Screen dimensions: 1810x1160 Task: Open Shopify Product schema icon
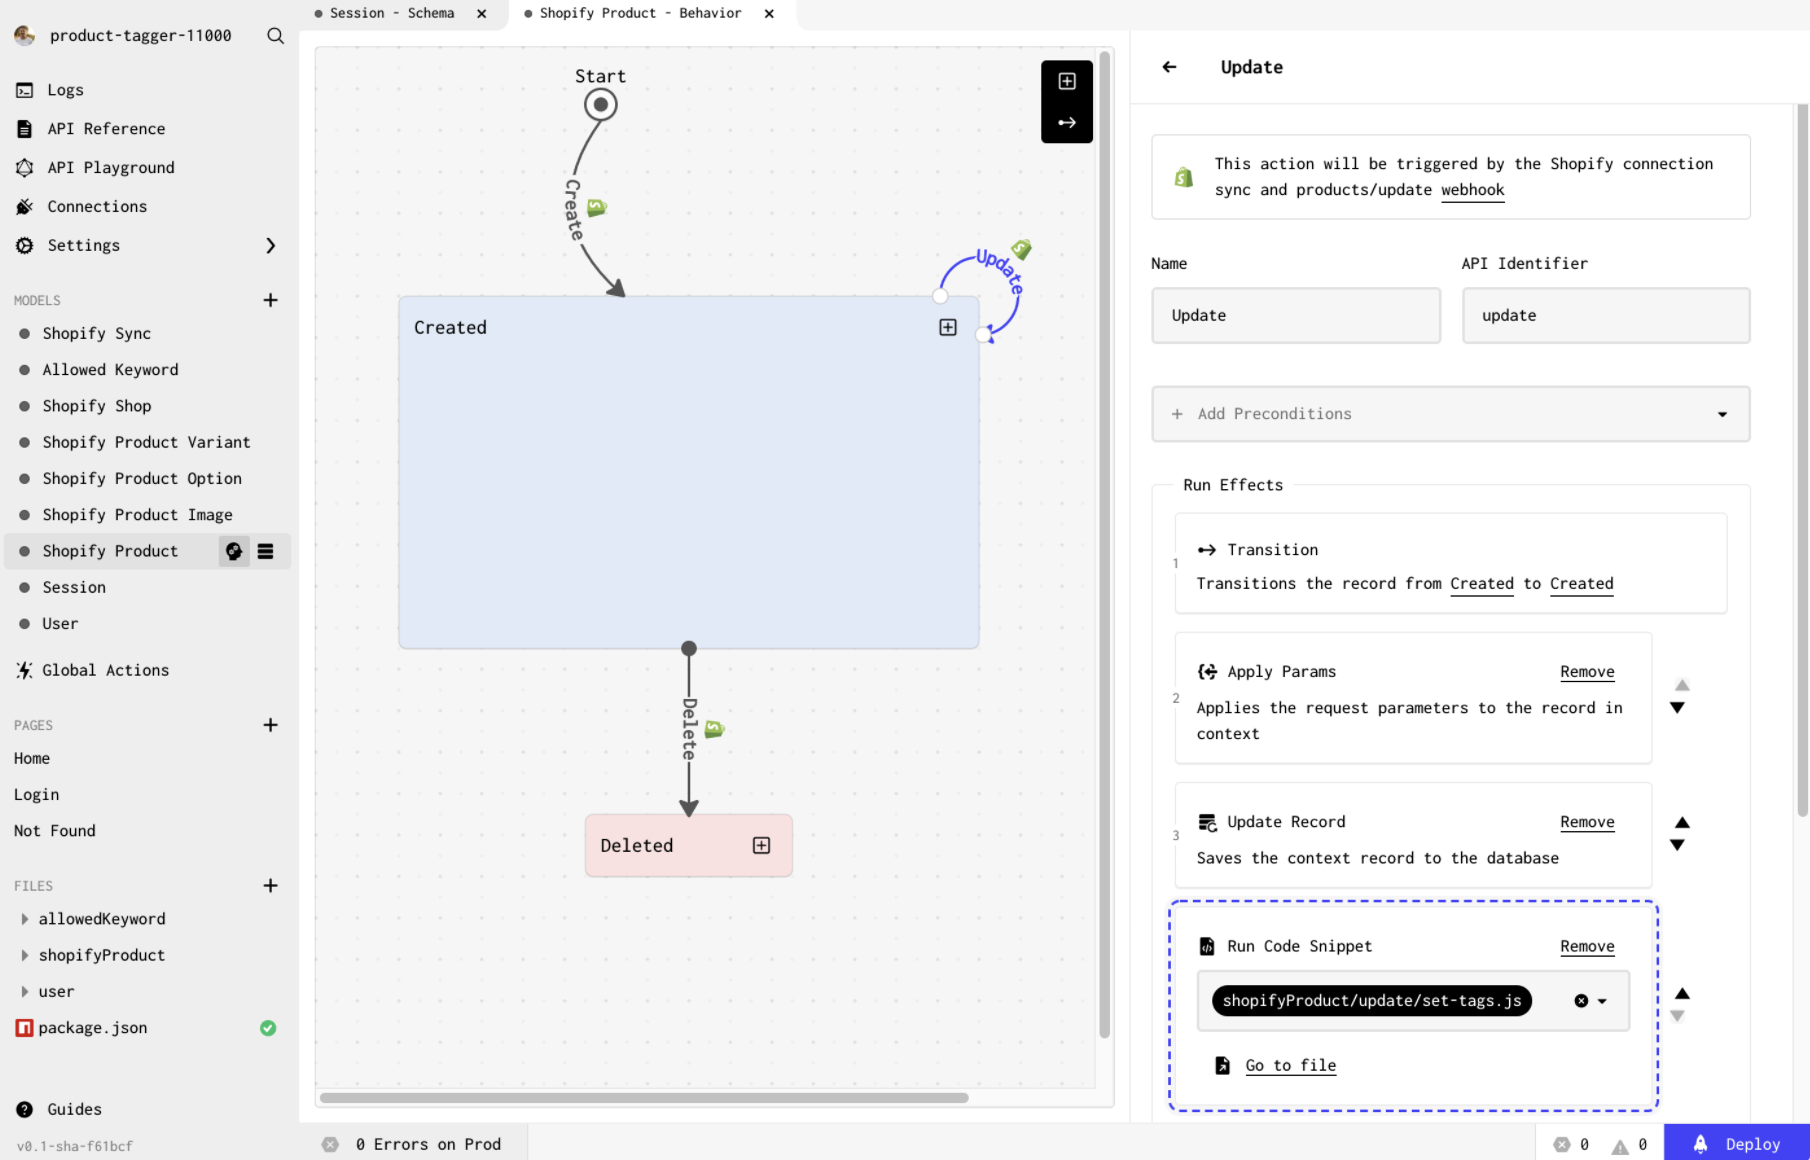tap(266, 551)
